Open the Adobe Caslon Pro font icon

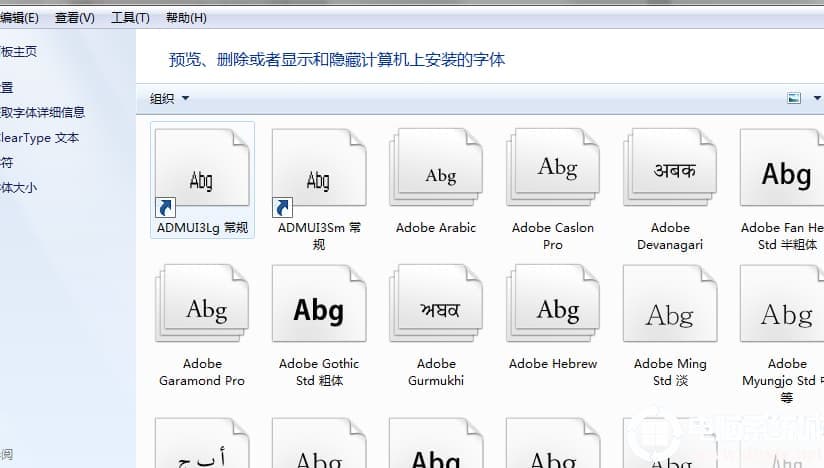[553, 168]
